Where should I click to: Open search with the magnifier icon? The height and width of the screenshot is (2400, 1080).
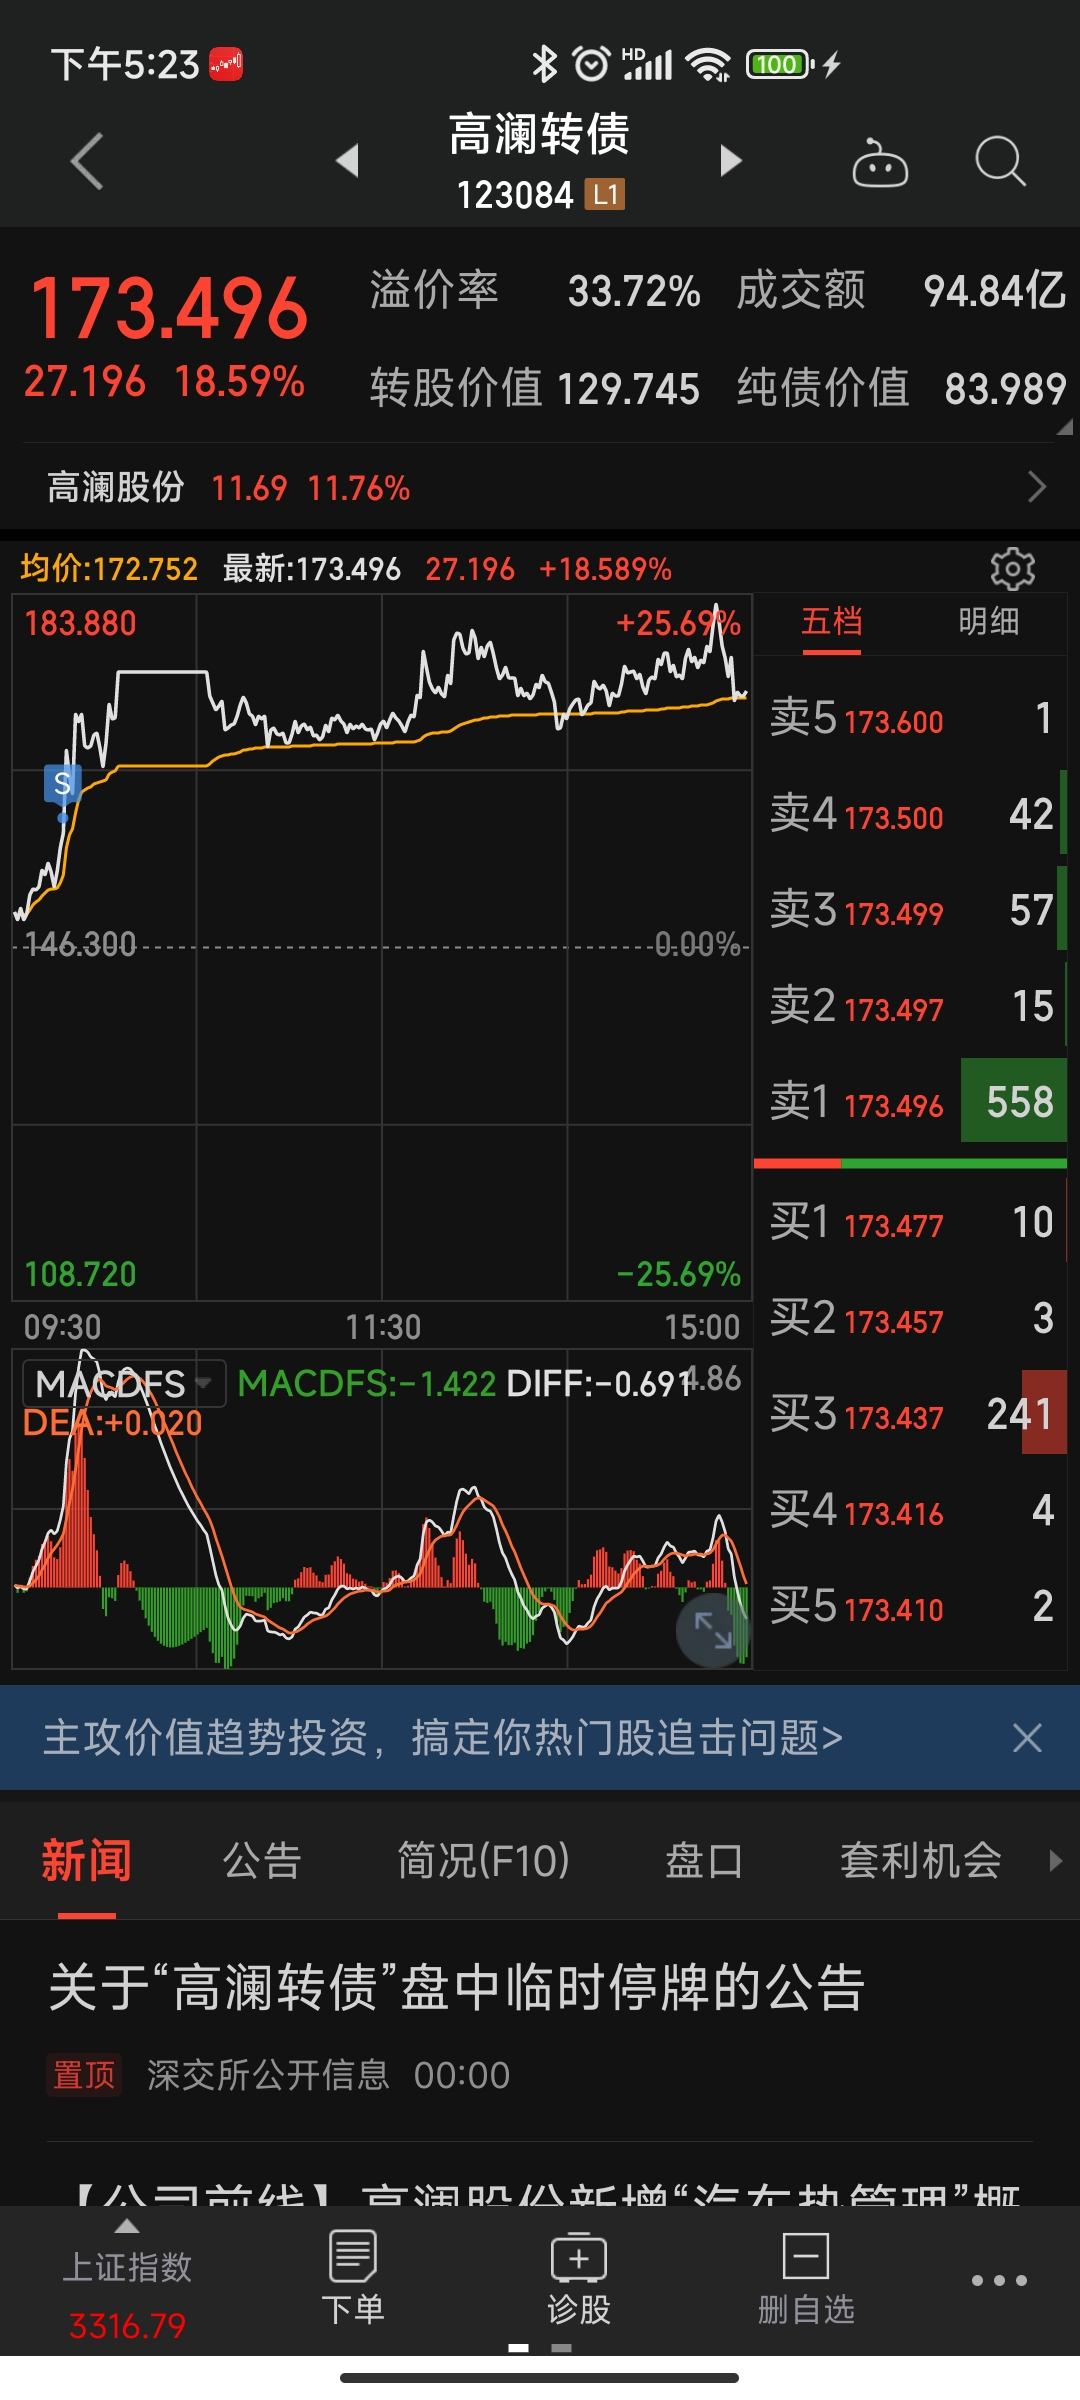[x=1000, y=161]
